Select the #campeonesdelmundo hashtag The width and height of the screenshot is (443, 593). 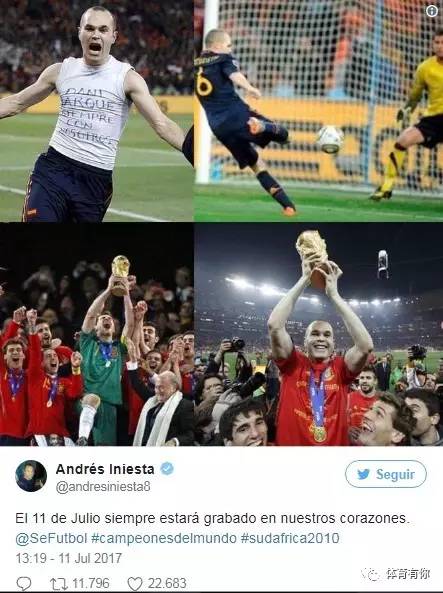pos(164,538)
